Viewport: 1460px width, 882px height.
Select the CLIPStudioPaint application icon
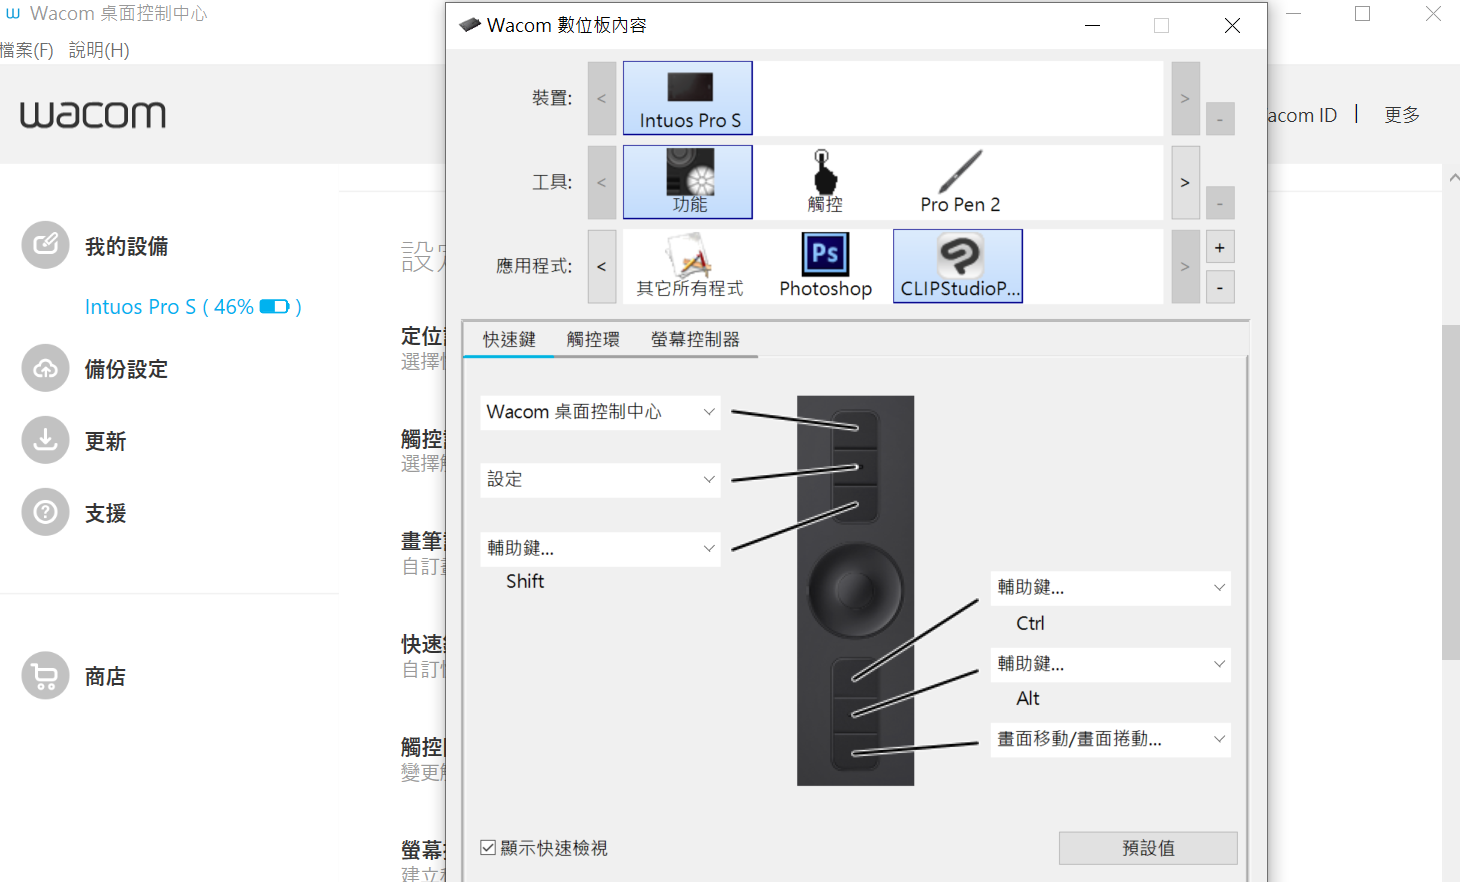pyautogui.click(x=958, y=266)
